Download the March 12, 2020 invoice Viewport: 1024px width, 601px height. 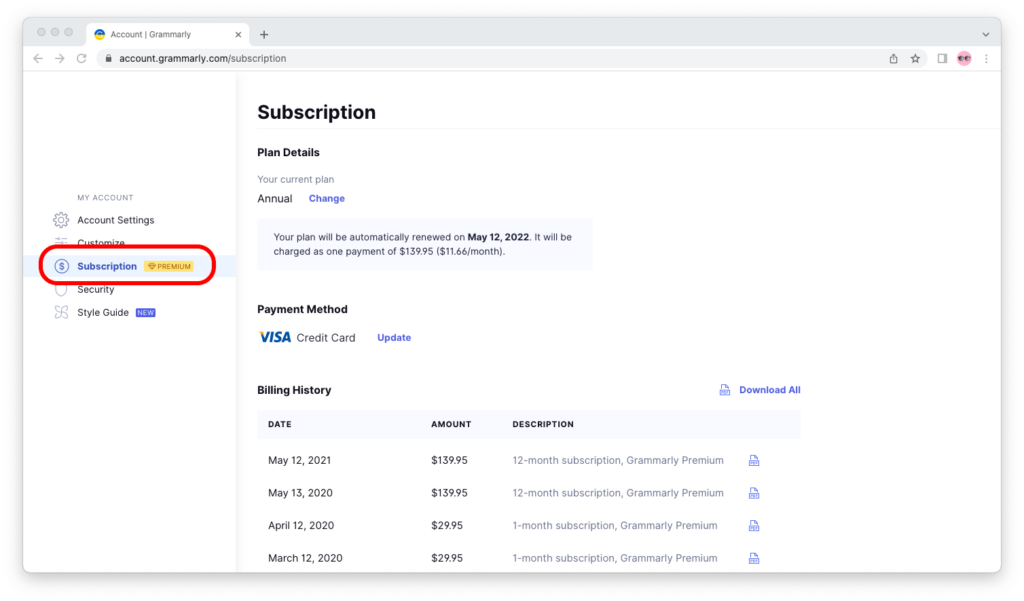click(x=754, y=559)
